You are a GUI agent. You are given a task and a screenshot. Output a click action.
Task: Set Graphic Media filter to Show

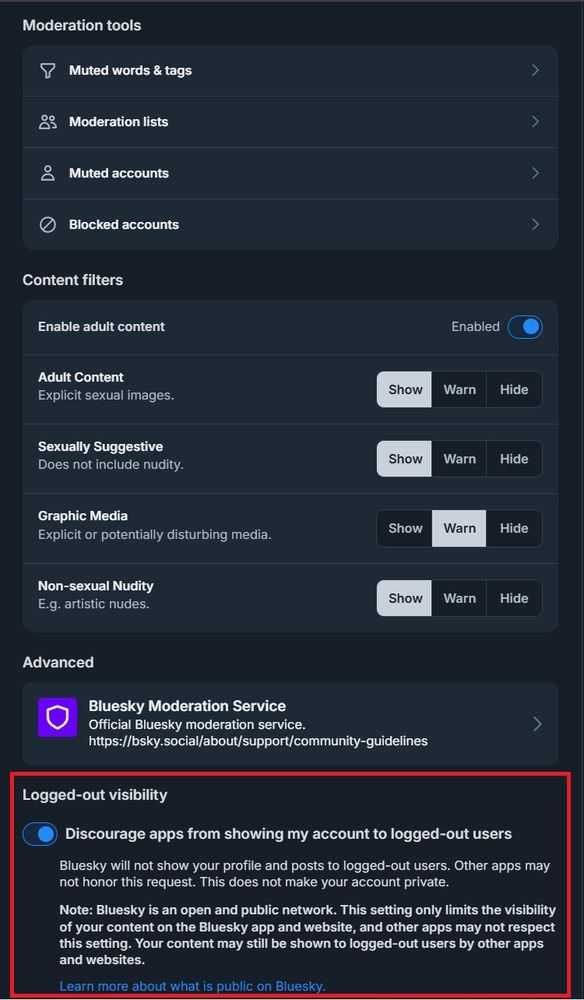click(x=405, y=529)
